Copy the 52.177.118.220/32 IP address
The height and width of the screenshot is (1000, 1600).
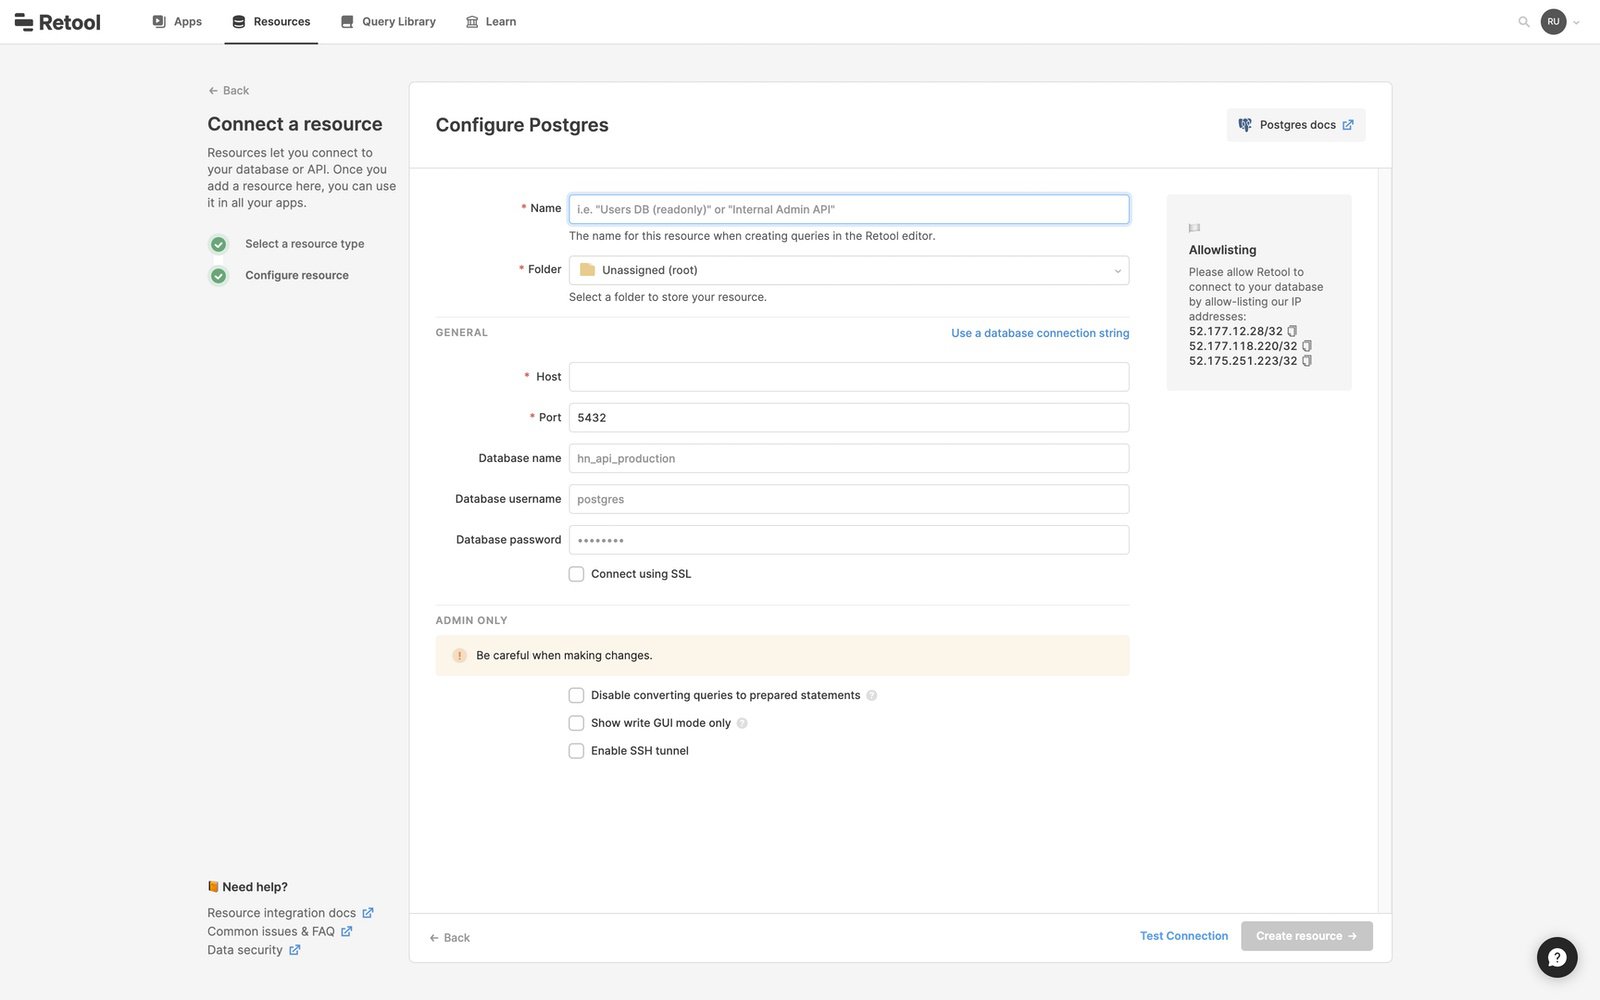coord(1307,346)
